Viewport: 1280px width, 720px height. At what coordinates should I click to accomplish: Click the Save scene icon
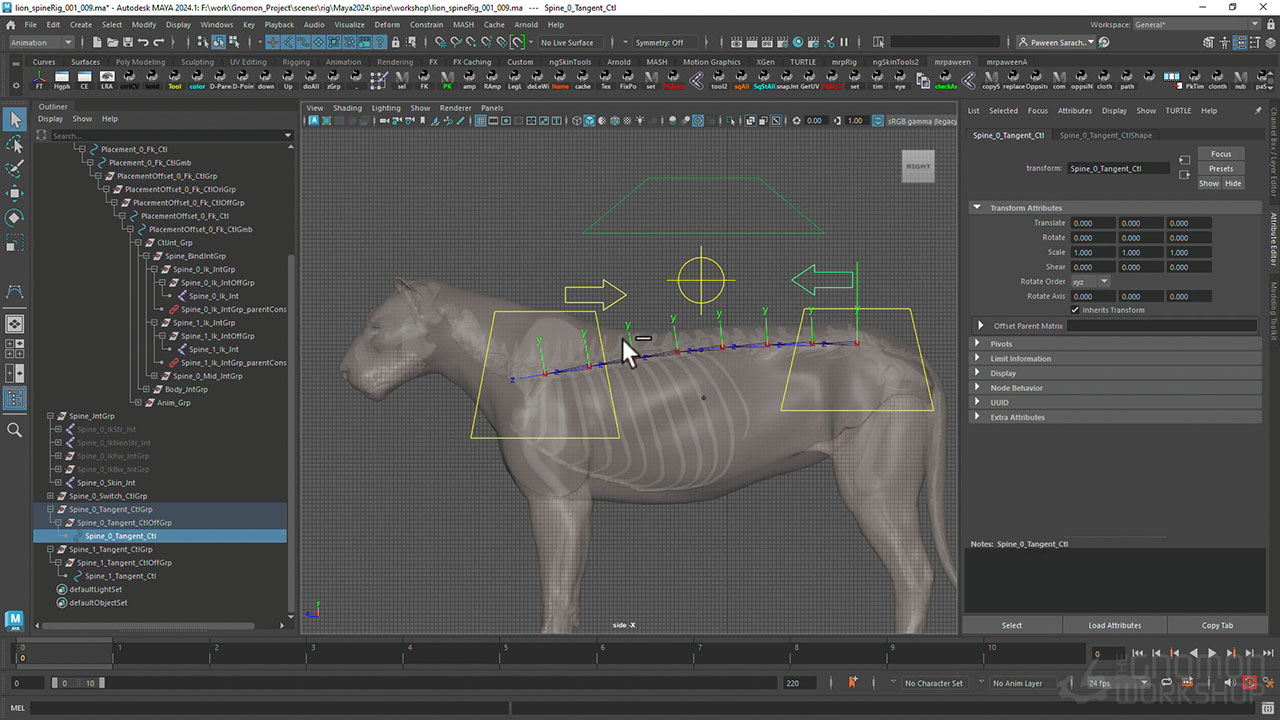127,43
